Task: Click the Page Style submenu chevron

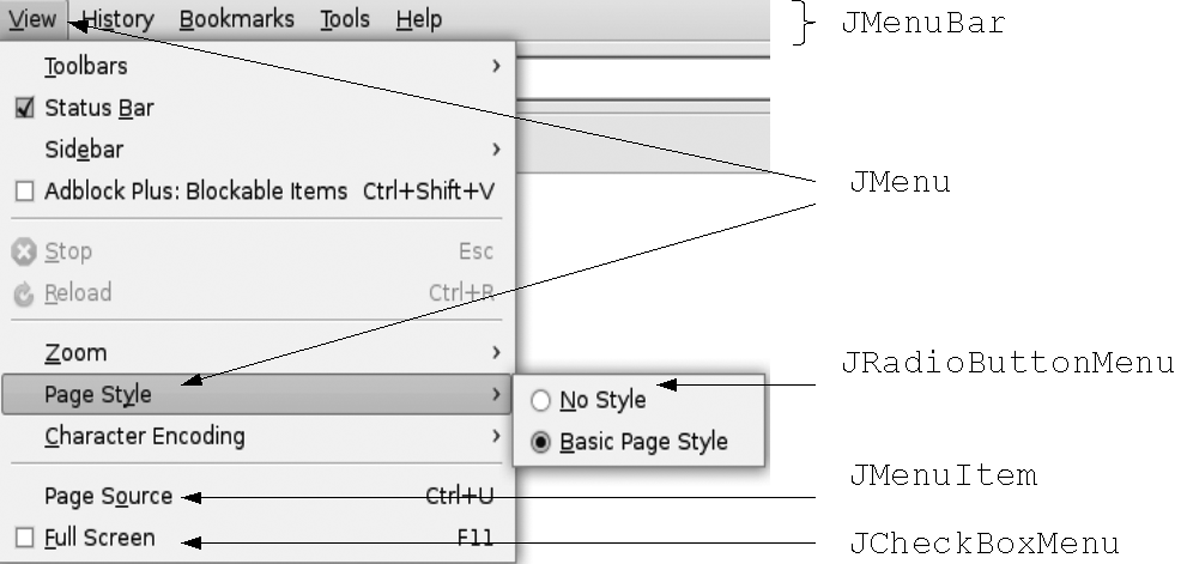Action: pyautogui.click(x=496, y=394)
